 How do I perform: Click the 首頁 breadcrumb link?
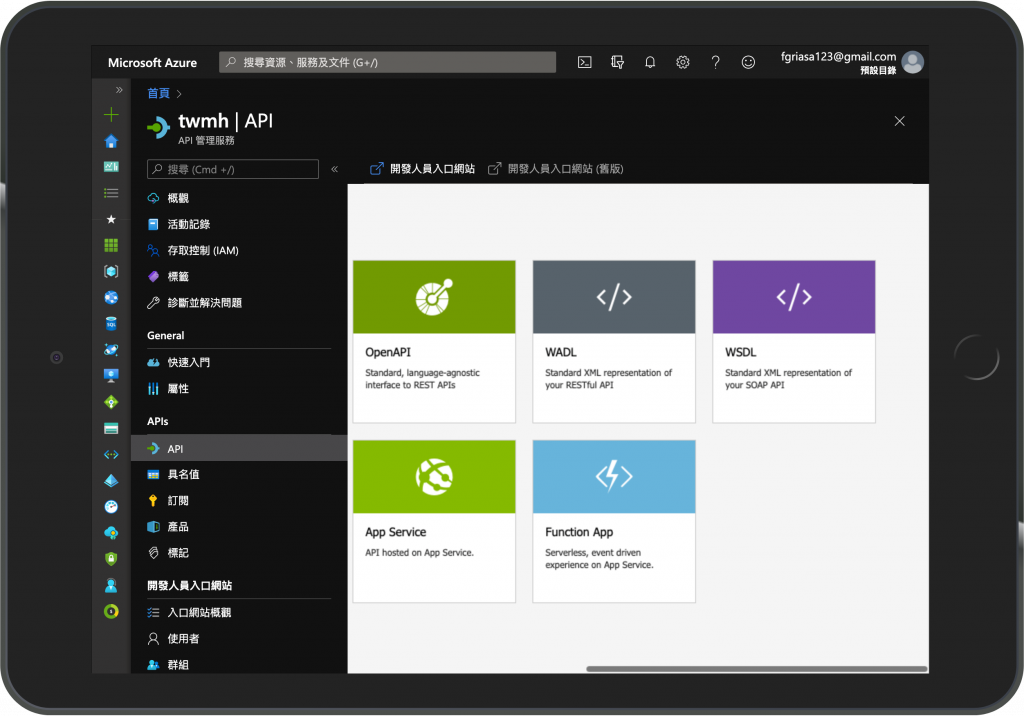click(158, 93)
